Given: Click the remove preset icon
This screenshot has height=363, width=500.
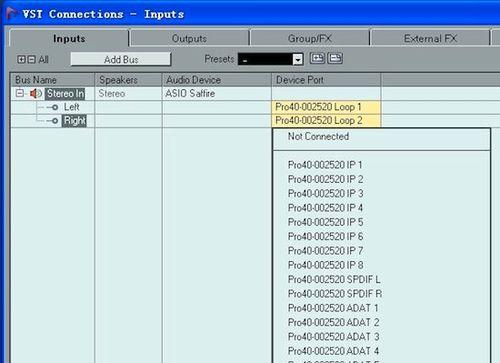Looking at the screenshot, I should [x=335, y=58].
